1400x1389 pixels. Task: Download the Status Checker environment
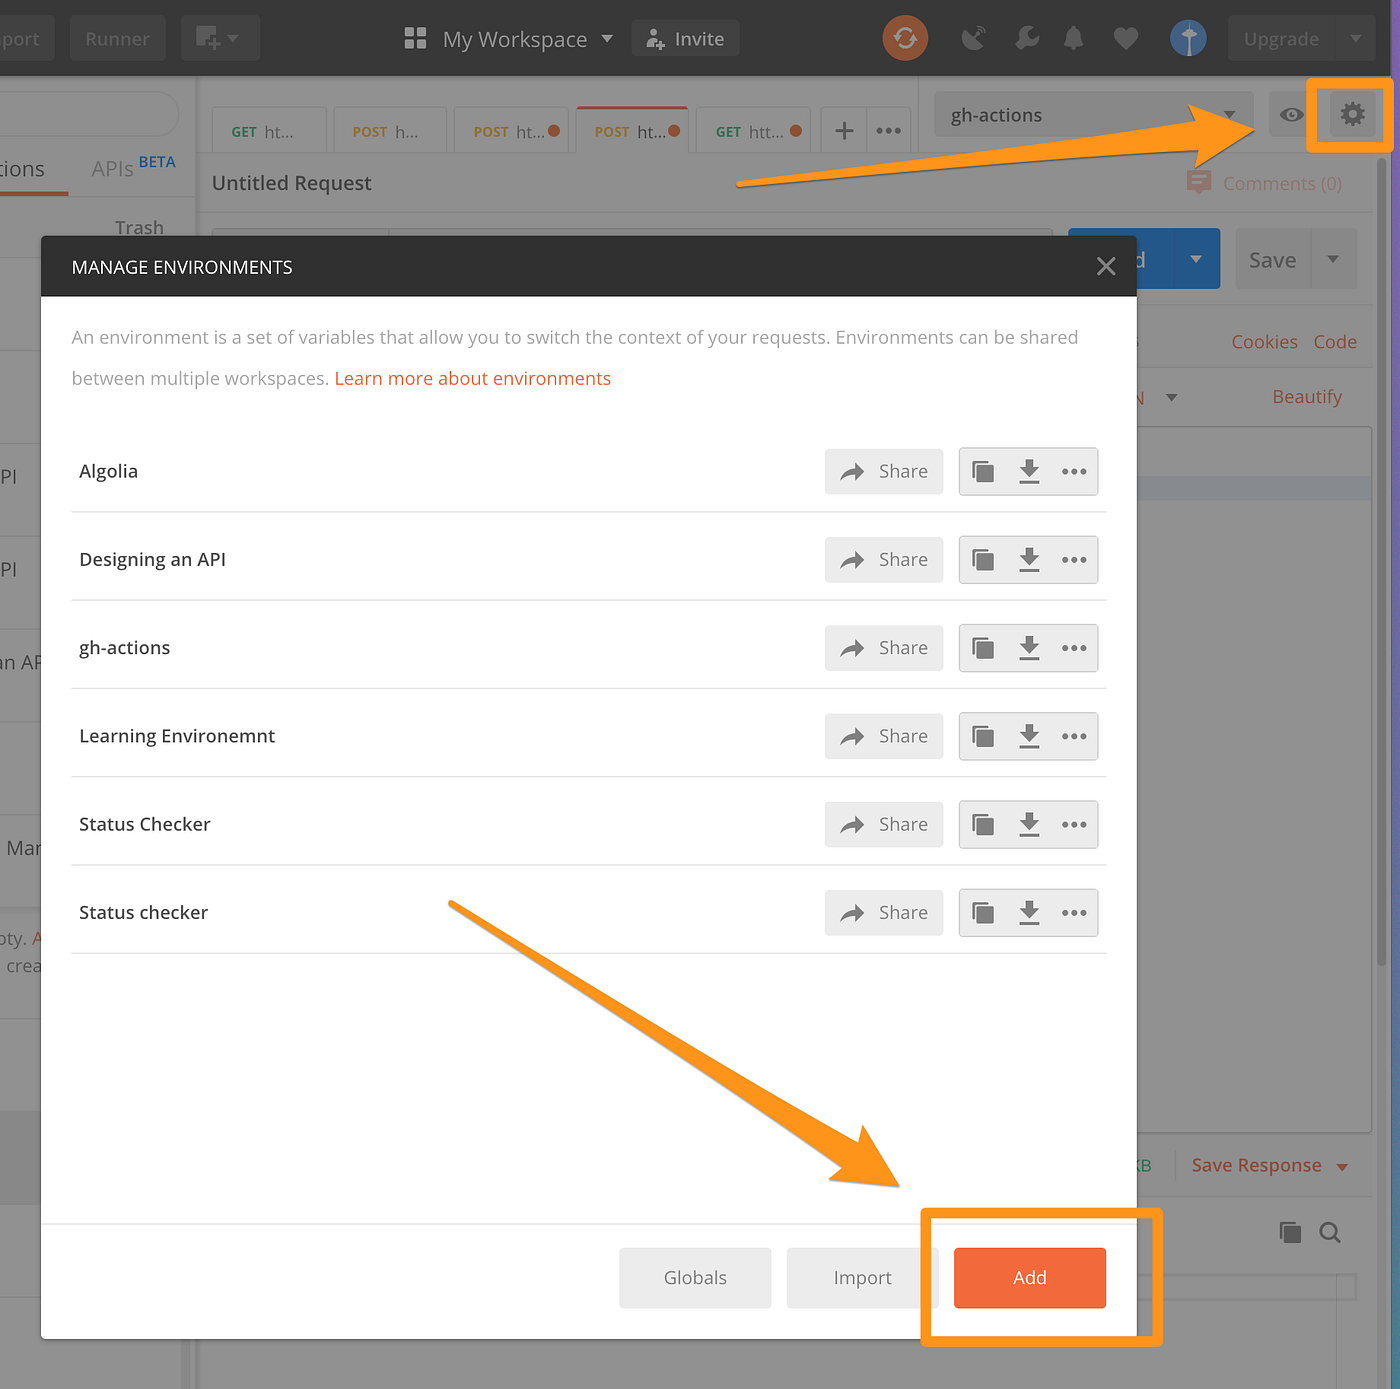1029,825
